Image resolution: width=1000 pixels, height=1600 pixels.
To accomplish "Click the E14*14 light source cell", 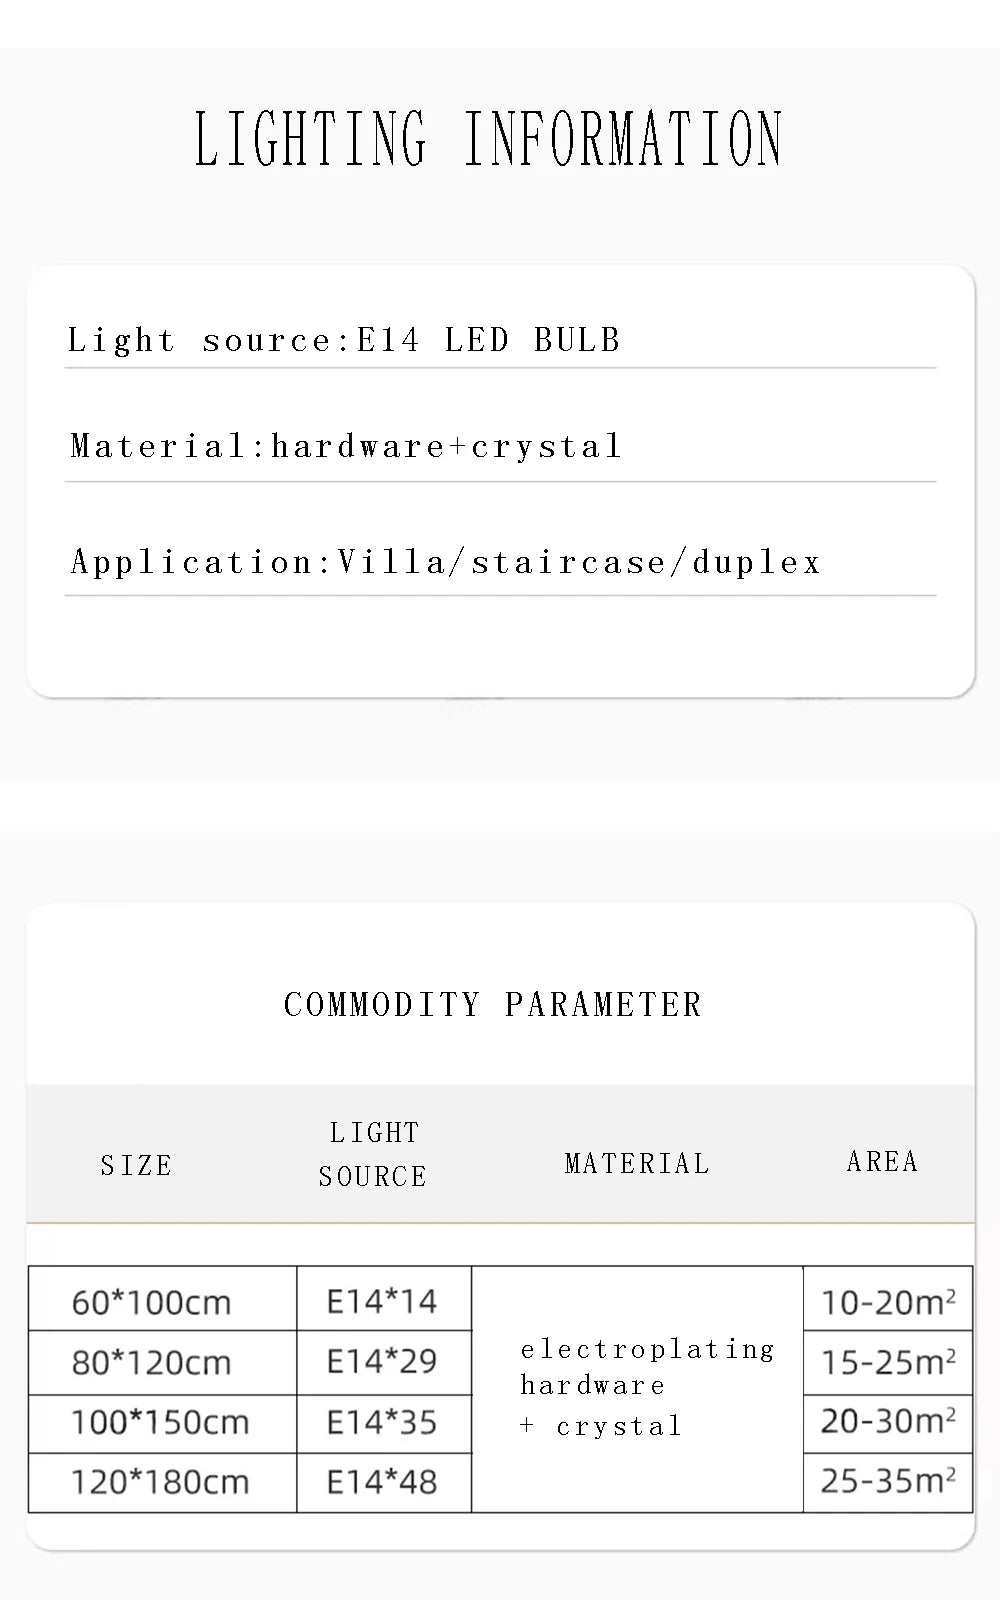I will pos(384,1299).
